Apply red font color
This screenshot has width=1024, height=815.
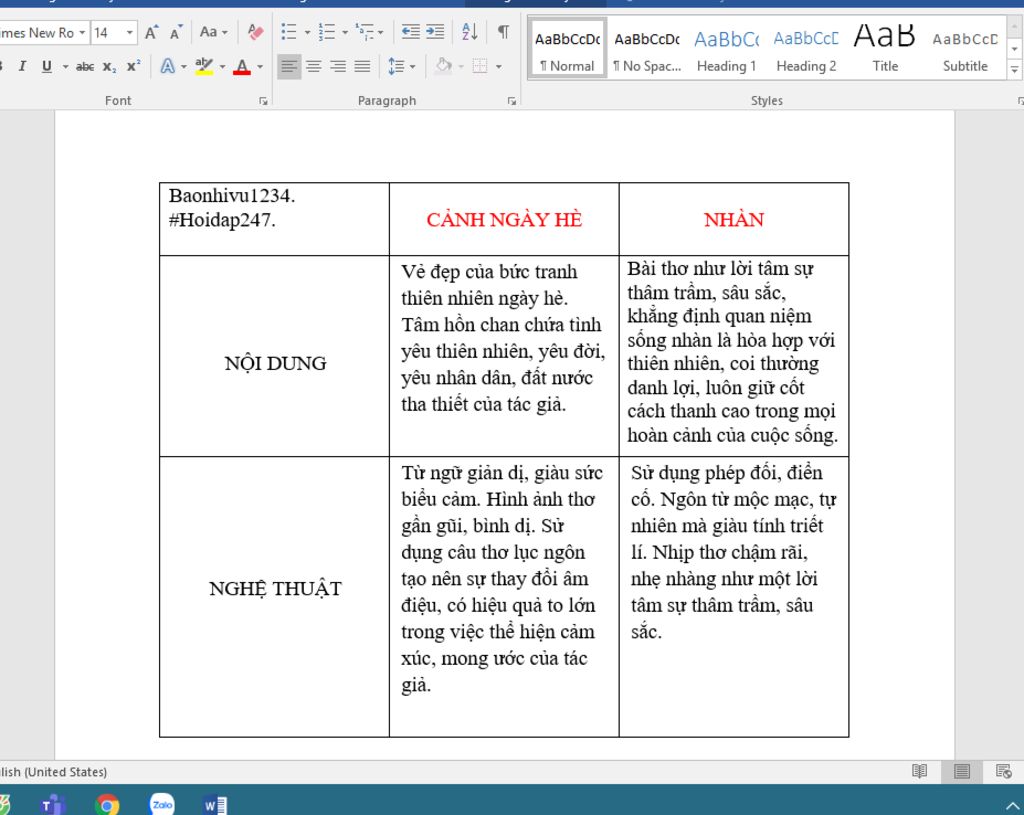(242, 66)
